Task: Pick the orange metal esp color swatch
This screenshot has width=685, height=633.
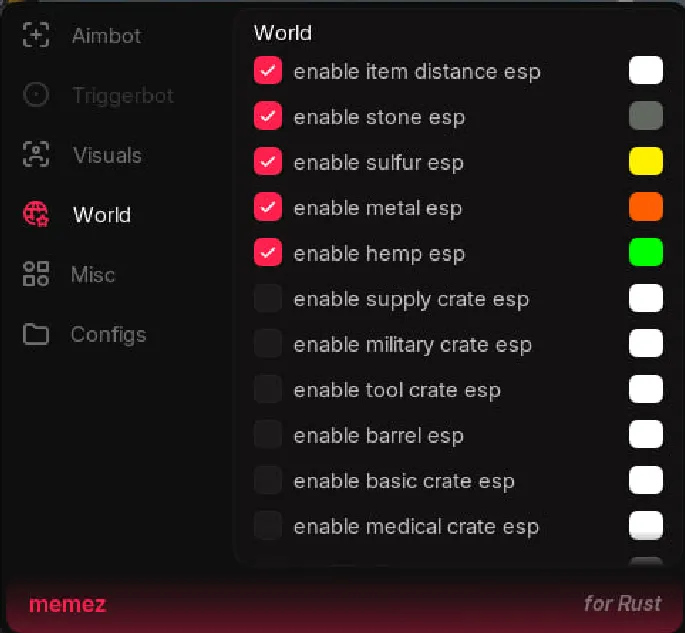Action: pyautogui.click(x=646, y=208)
